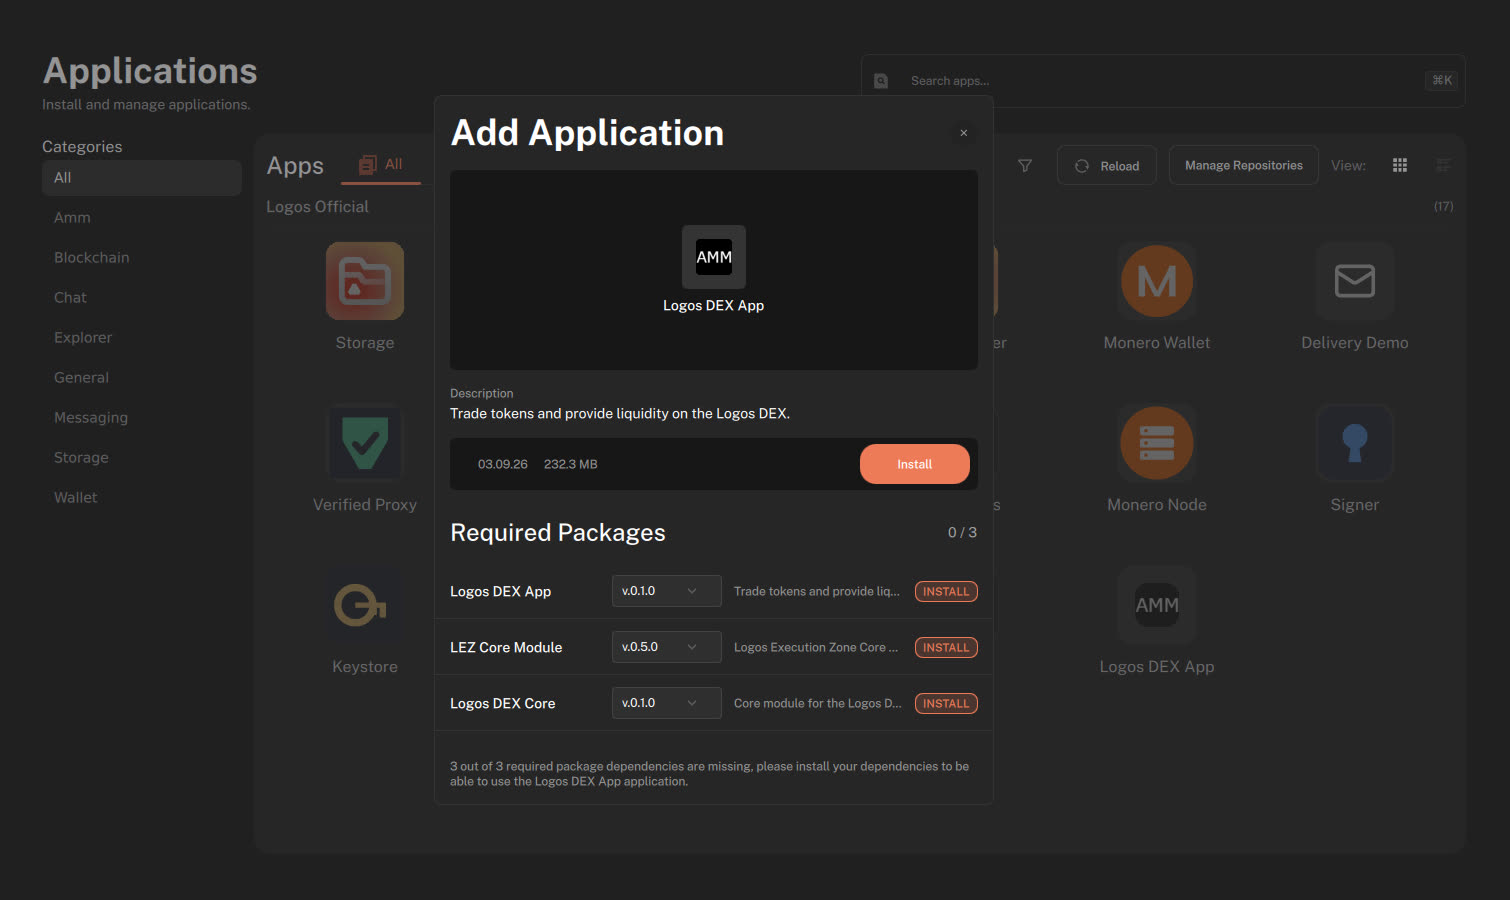Image resolution: width=1510 pixels, height=900 pixels.
Task: Click the 03.09.26 date text
Action: pos(503,464)
